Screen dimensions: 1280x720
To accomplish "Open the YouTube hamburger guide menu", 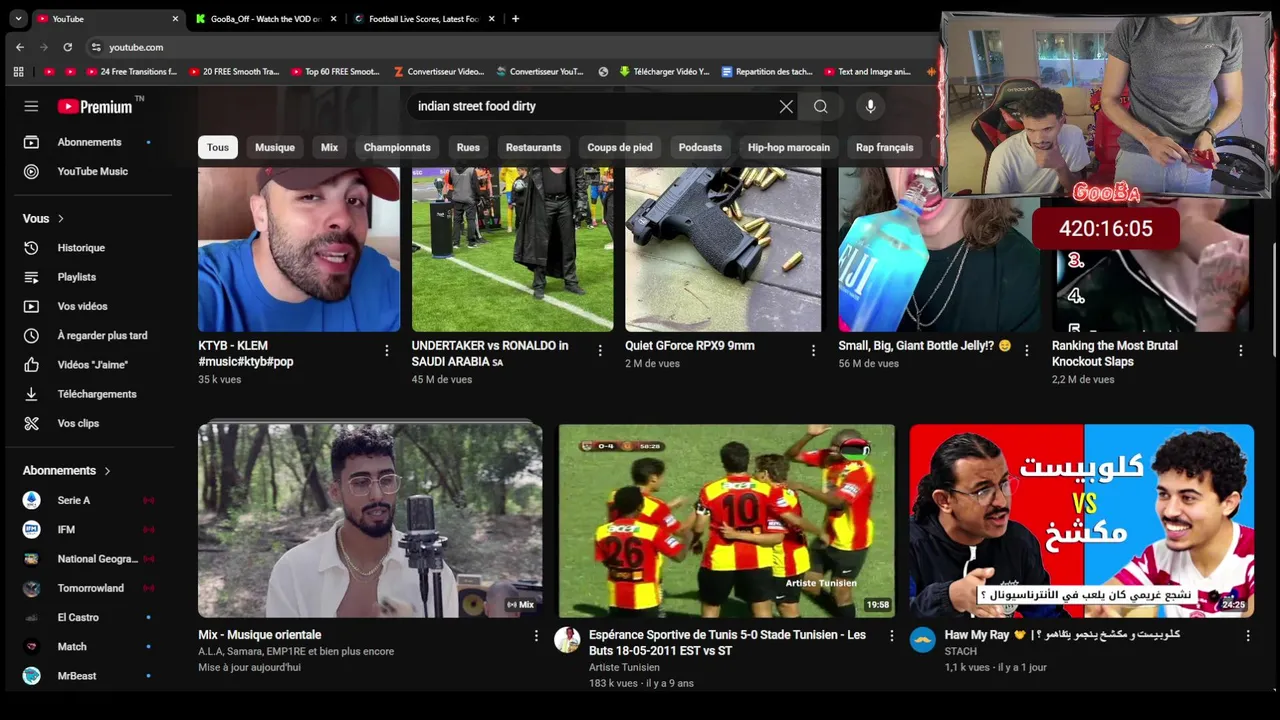I will (x=31, y=106).
